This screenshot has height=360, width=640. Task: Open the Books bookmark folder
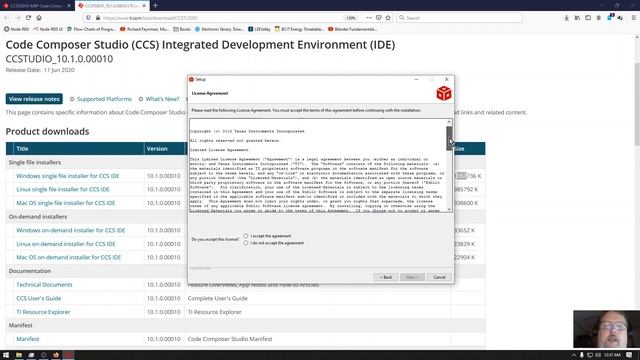[x=182, y=29]
